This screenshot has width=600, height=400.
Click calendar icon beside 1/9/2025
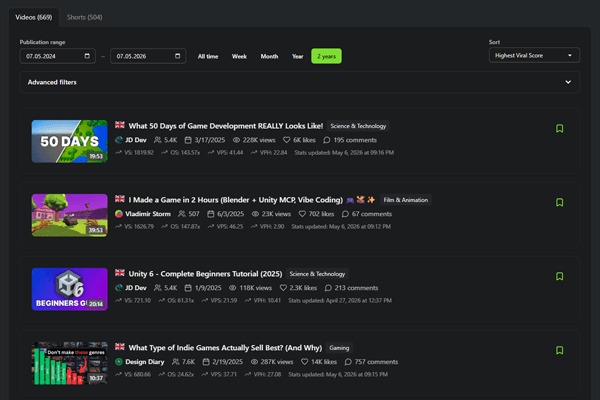[x=188, y=288]
